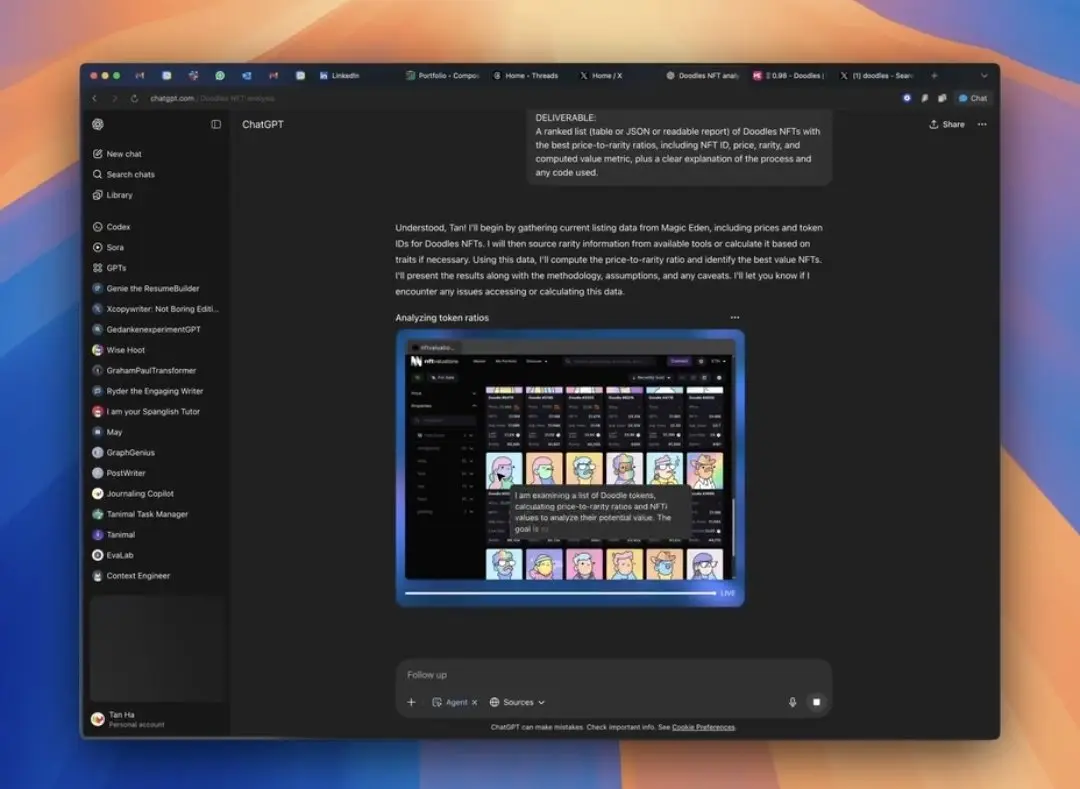Expand the browser tab list chevron

click(984, 76)
